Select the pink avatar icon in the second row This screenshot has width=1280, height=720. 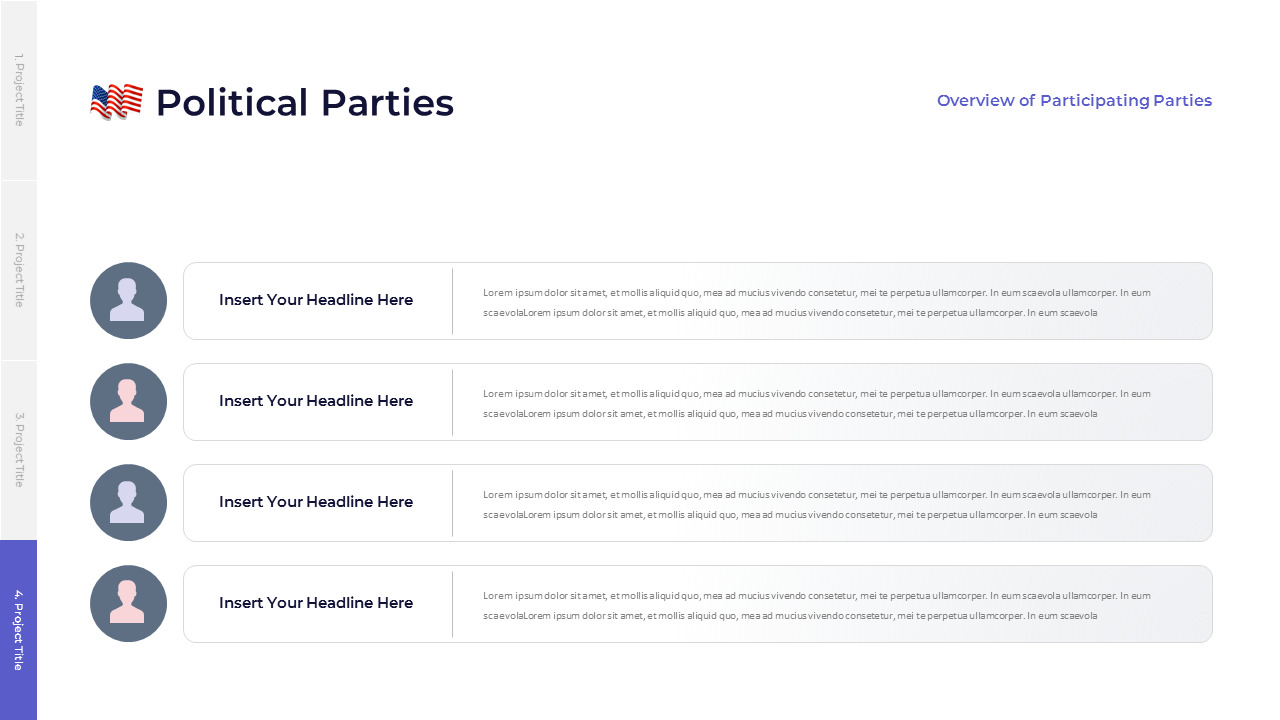pos(128,401)
